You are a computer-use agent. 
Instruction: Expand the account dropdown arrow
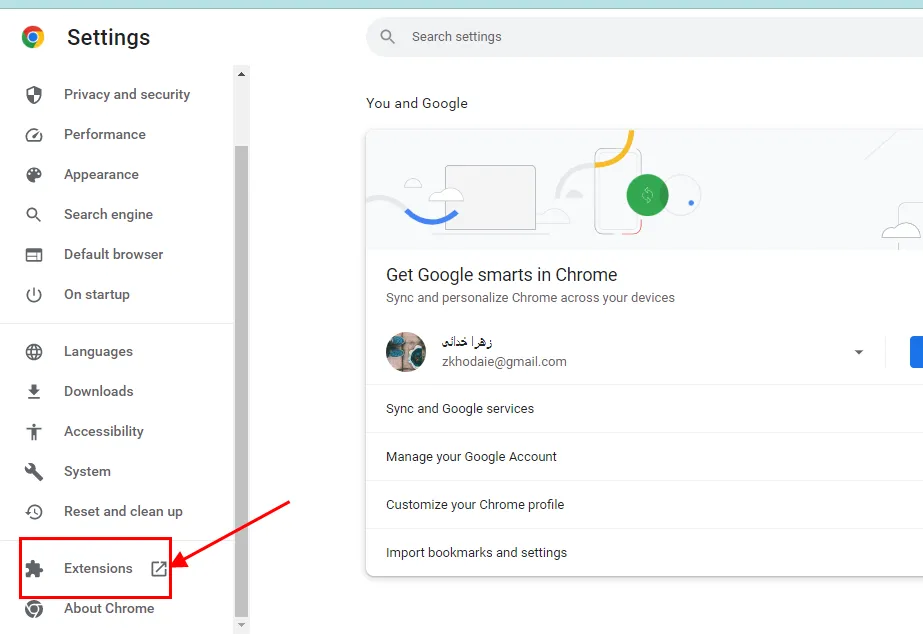(x=859, y=352)
